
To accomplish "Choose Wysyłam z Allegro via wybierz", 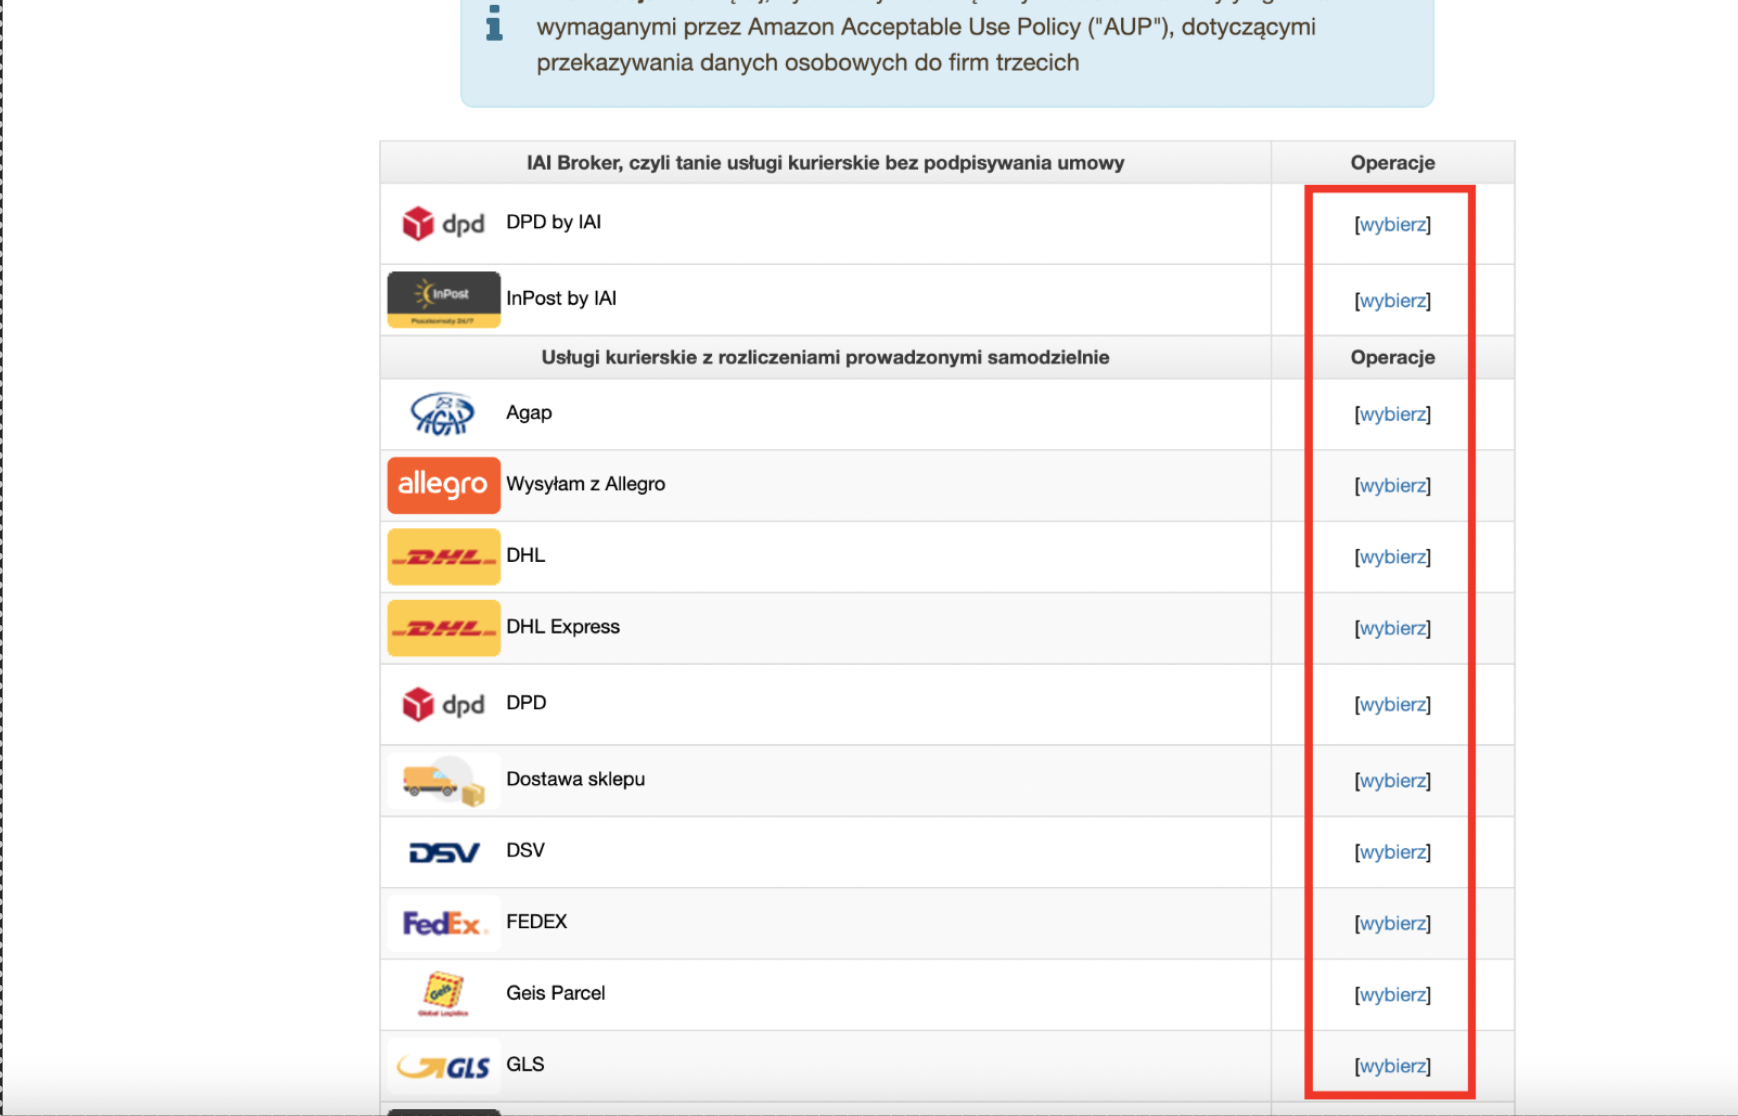I will (x=1392, y=485).
